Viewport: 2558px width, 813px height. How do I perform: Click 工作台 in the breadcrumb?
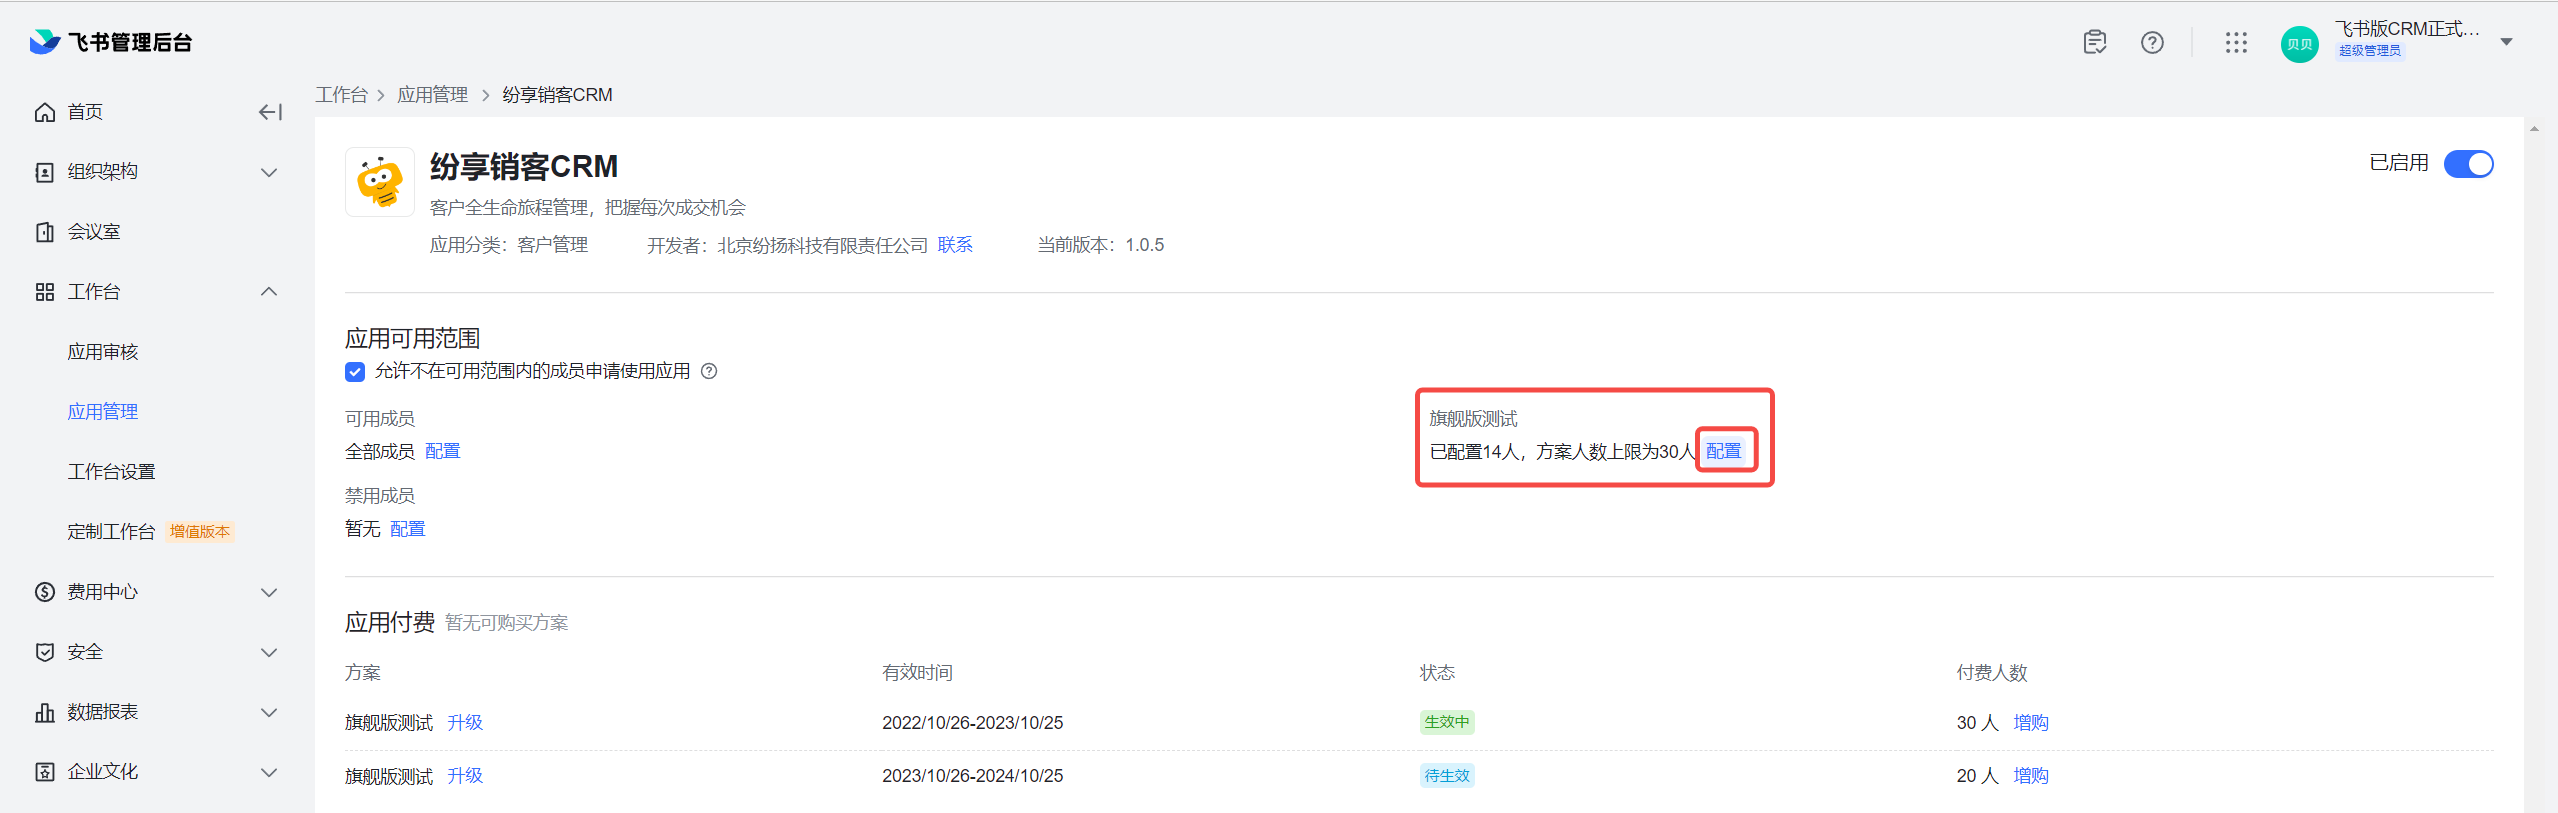pos(341,95)
